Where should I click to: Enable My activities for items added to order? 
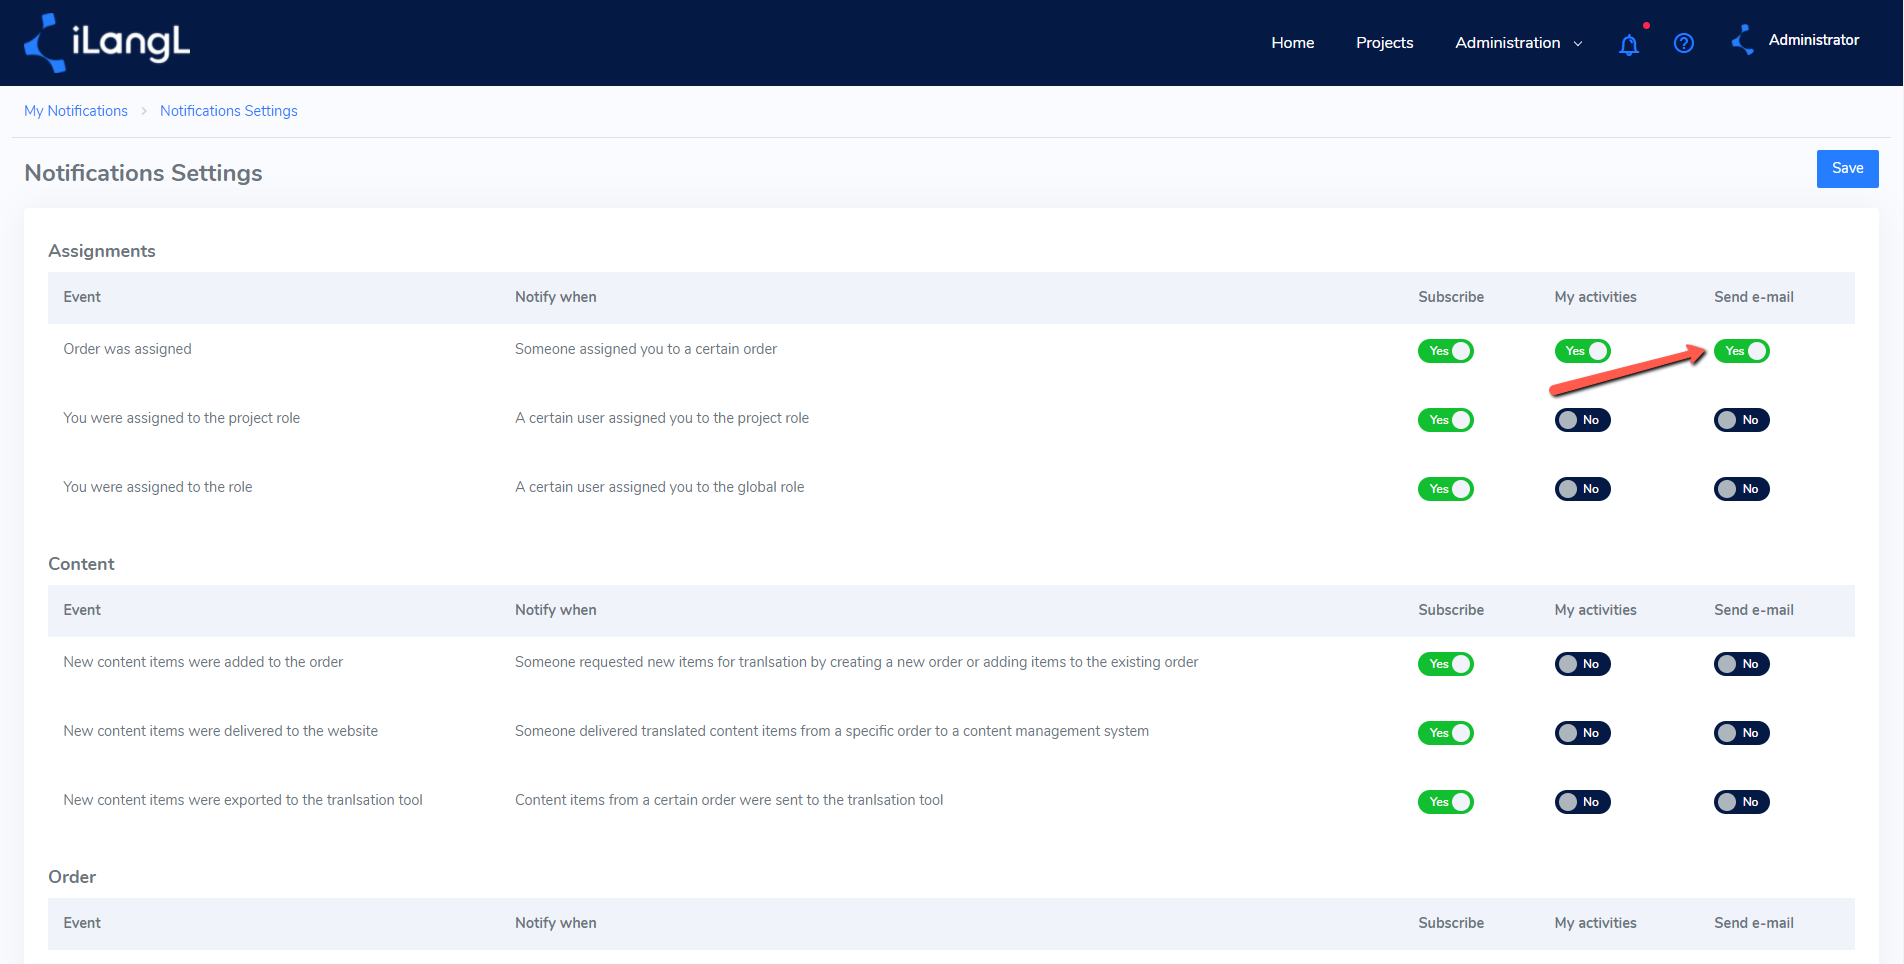point(1582,664)
